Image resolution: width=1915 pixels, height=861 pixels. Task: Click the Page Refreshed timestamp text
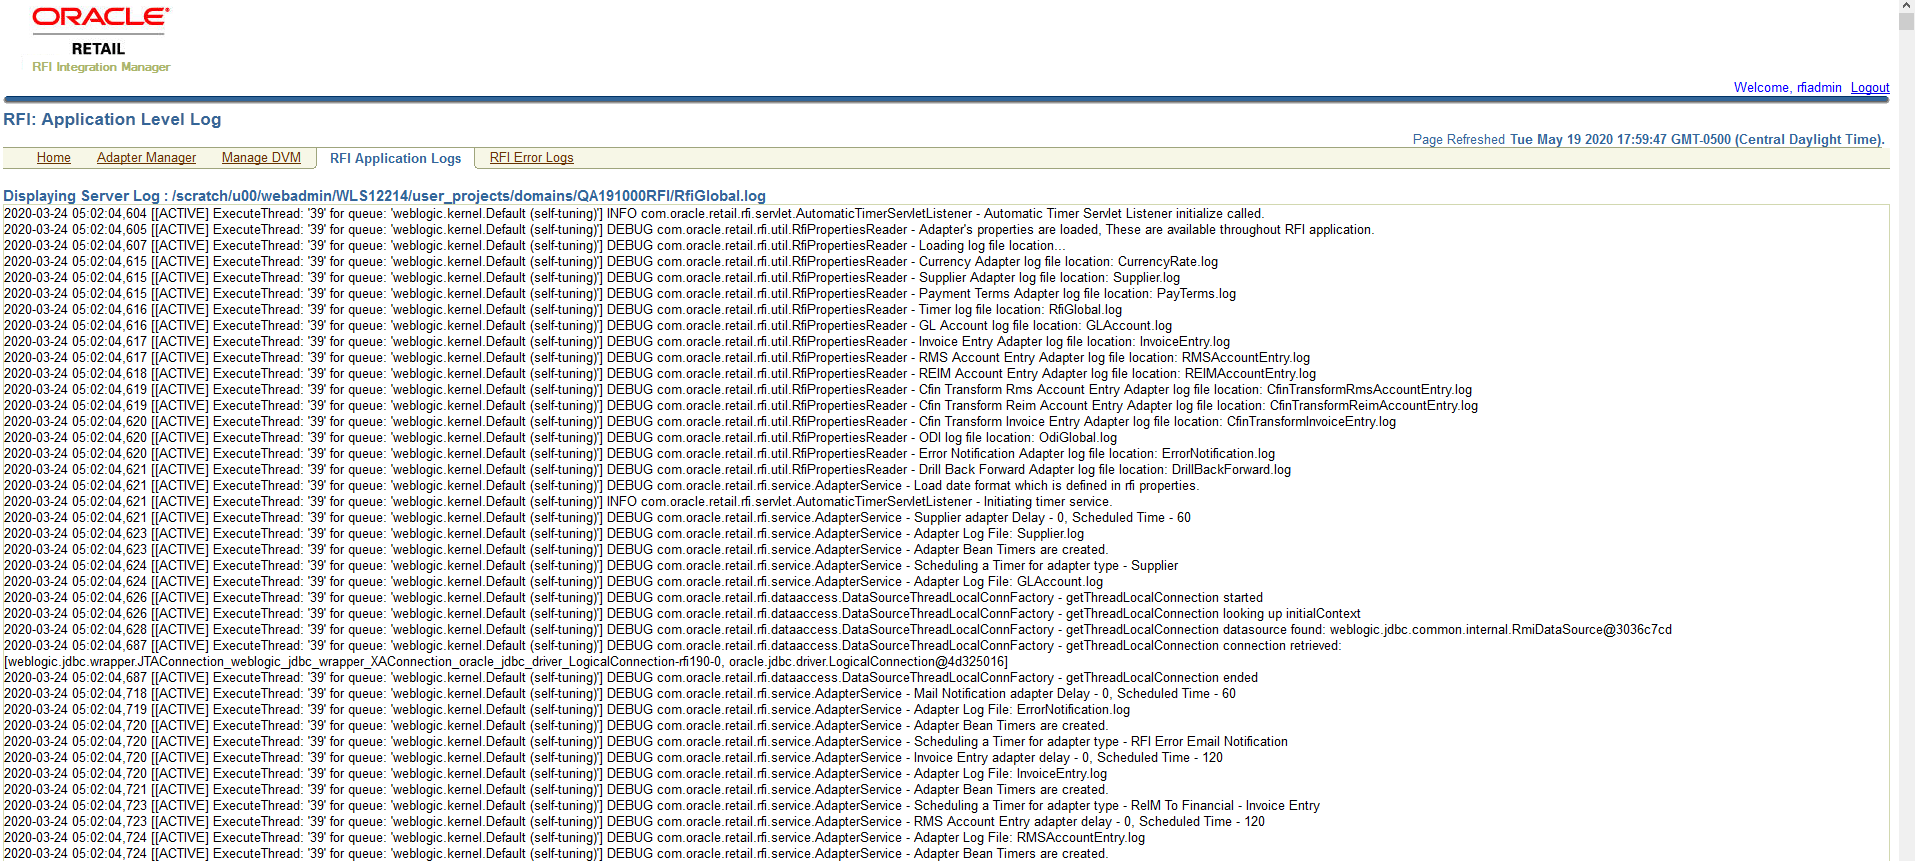[x=1649, y=140]
